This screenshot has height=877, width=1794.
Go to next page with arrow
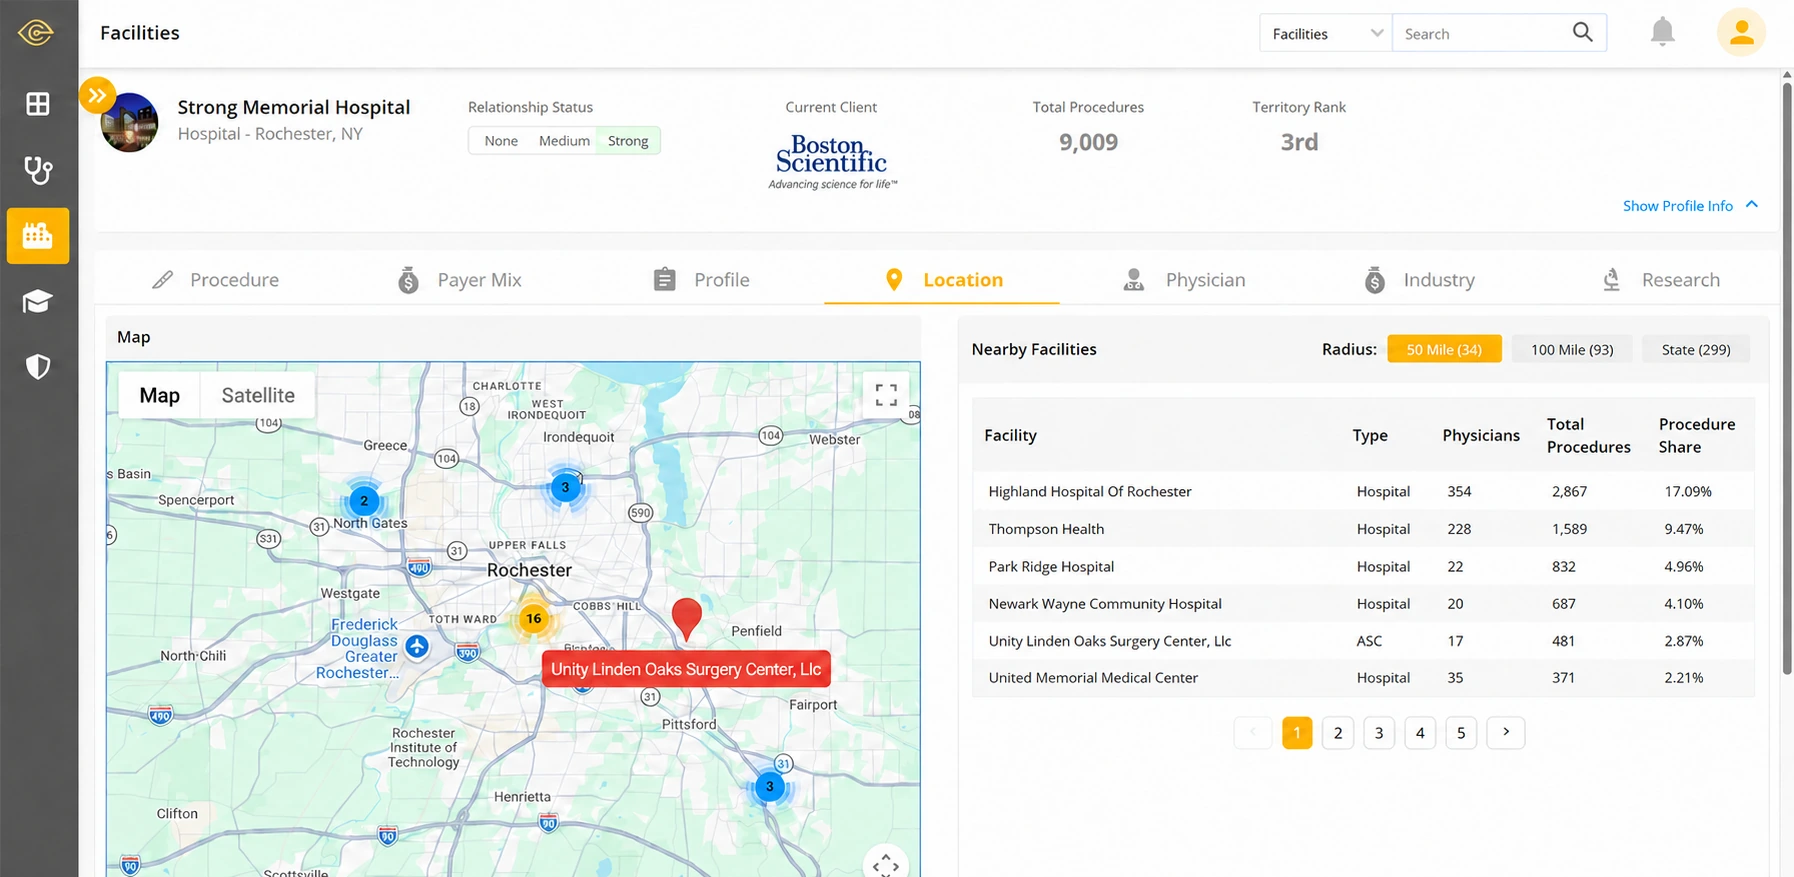(x=1506, y=733)
